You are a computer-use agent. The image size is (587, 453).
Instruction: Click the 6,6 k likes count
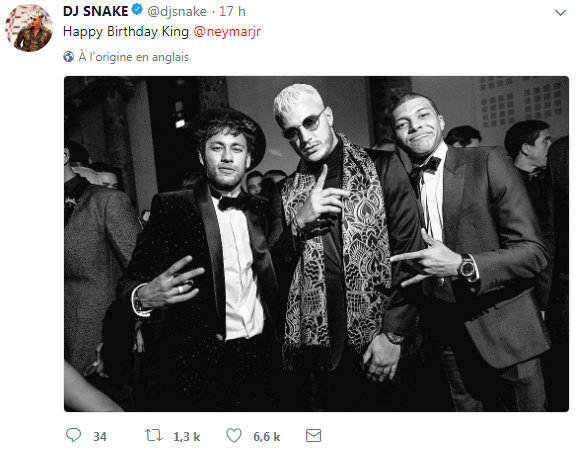tap(267, 437)
